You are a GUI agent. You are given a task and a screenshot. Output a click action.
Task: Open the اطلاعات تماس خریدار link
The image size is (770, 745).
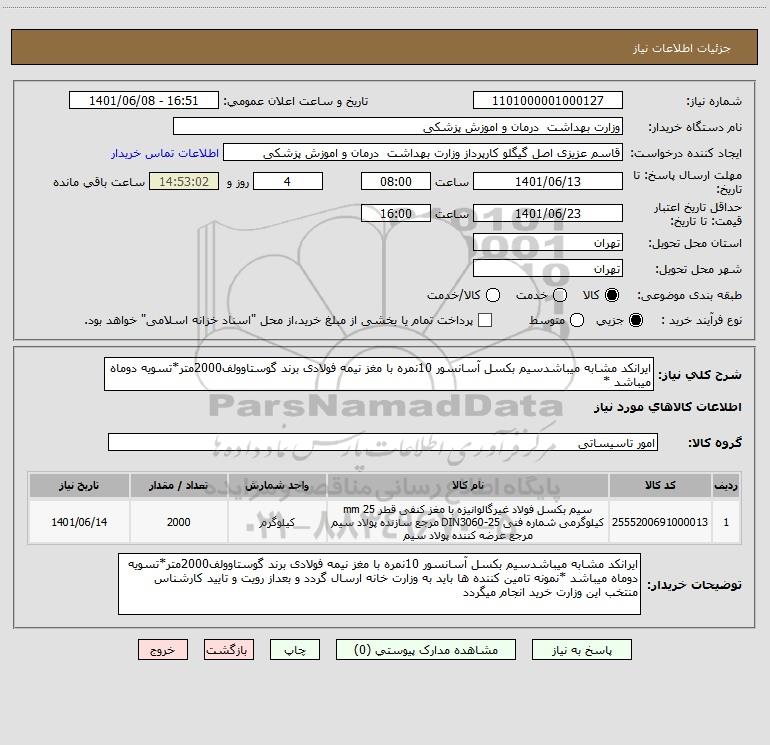[165, 153]
